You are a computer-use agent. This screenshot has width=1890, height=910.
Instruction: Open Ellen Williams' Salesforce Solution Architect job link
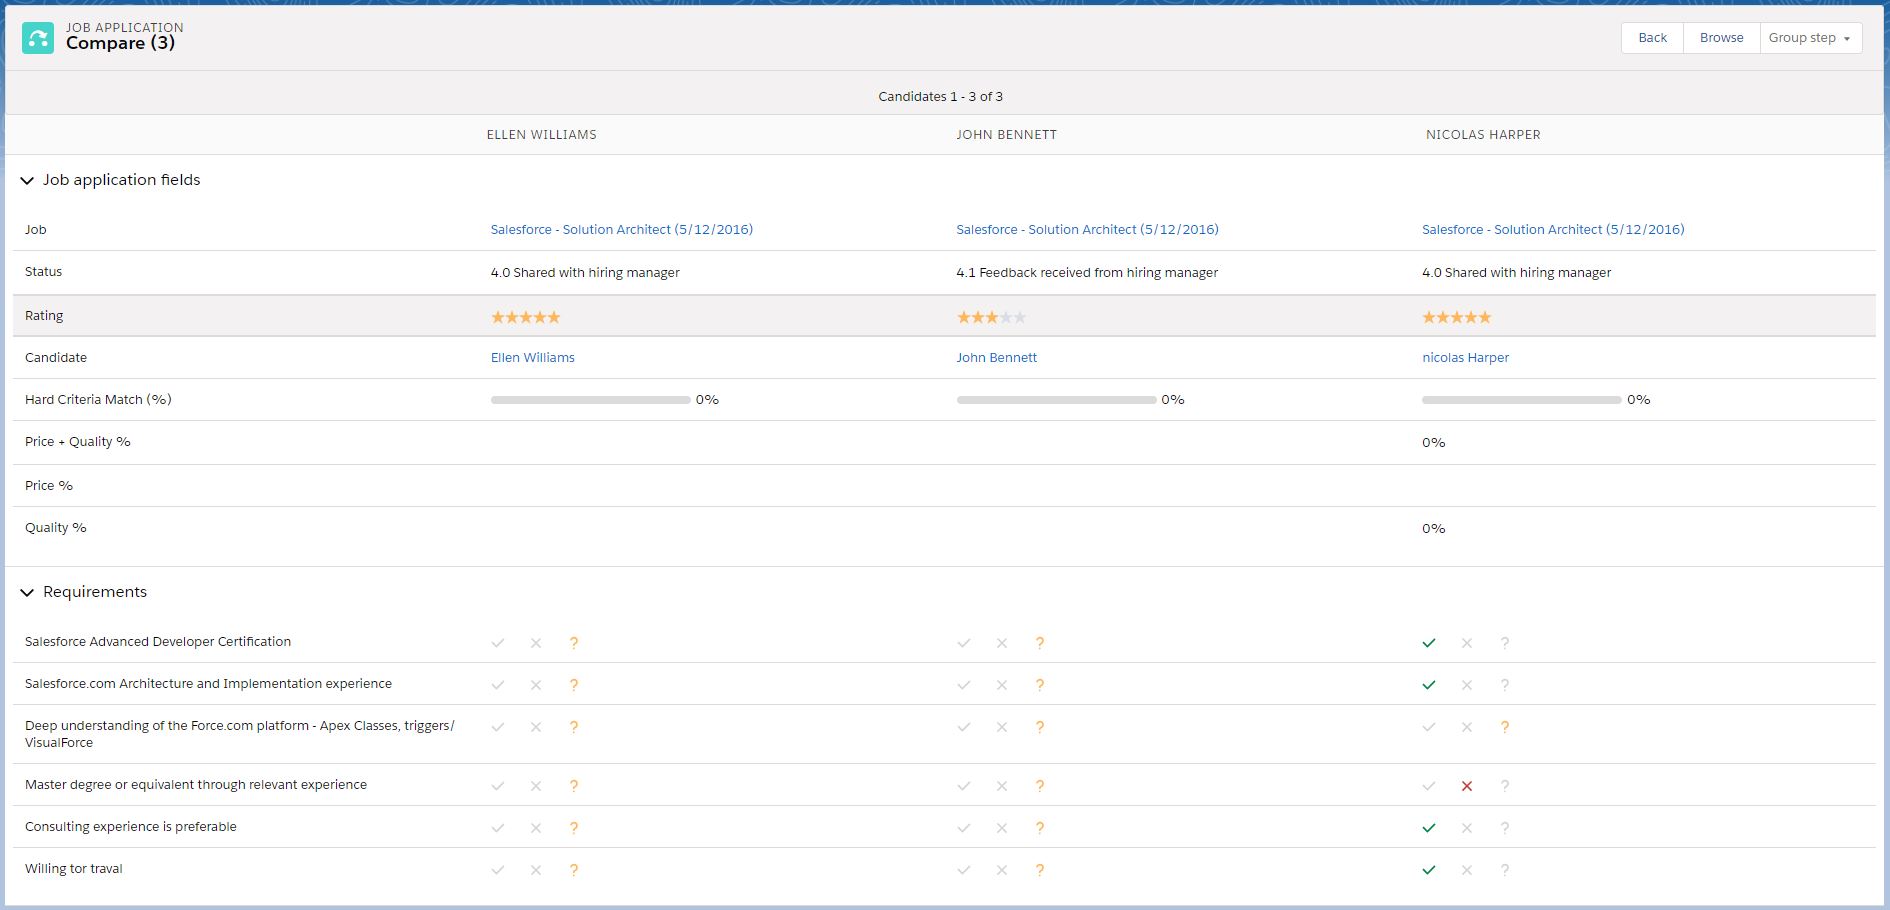[621, 230]
